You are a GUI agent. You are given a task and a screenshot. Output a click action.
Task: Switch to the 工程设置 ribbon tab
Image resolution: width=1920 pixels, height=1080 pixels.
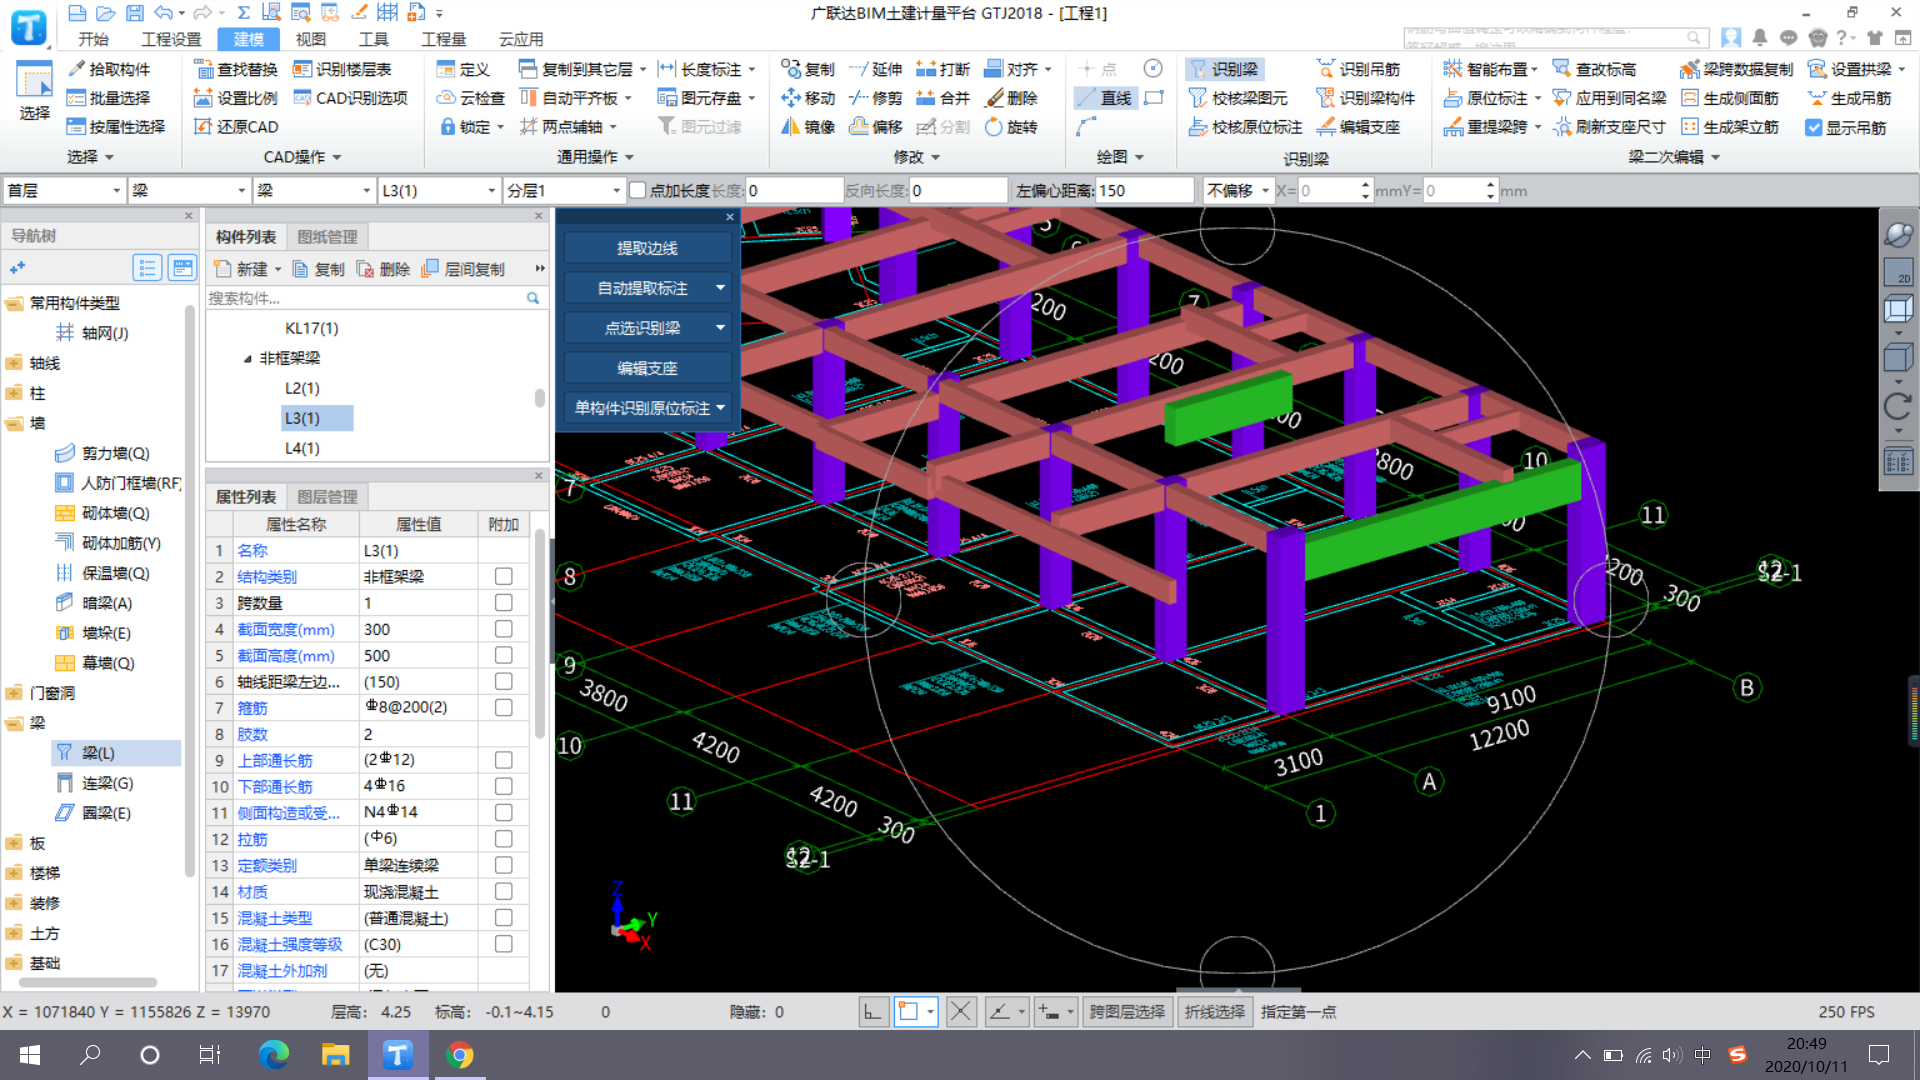pos(171,39)
